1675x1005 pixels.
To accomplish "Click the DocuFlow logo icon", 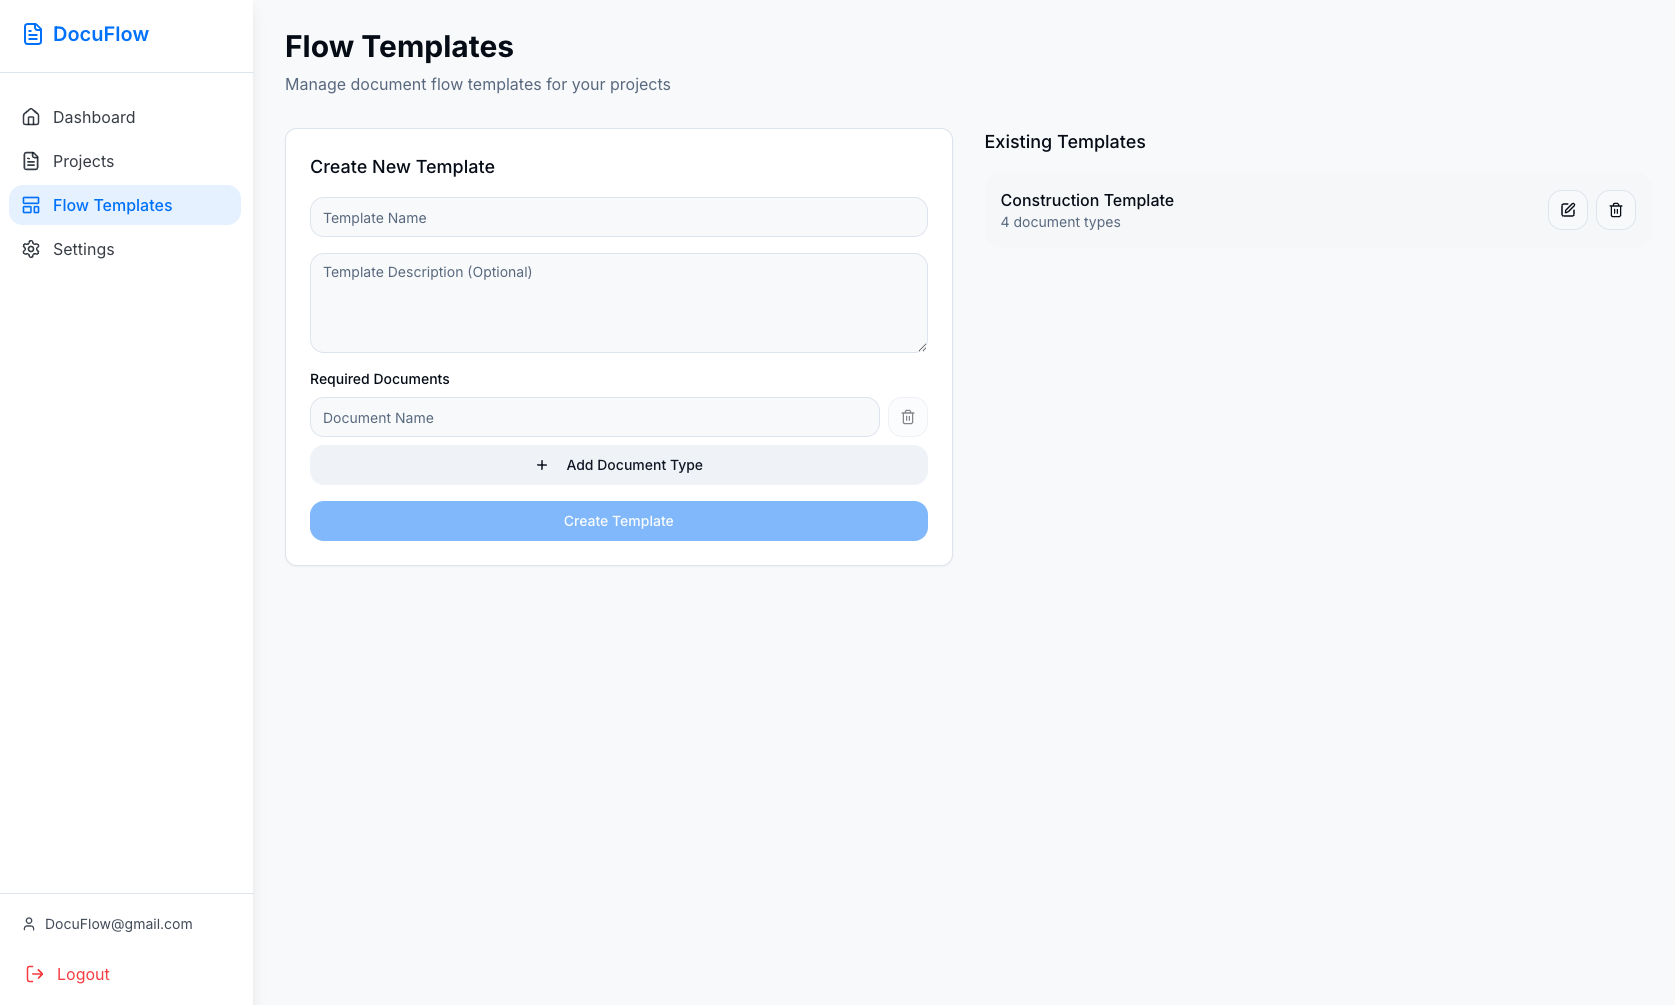I will [x=33, y=34].
